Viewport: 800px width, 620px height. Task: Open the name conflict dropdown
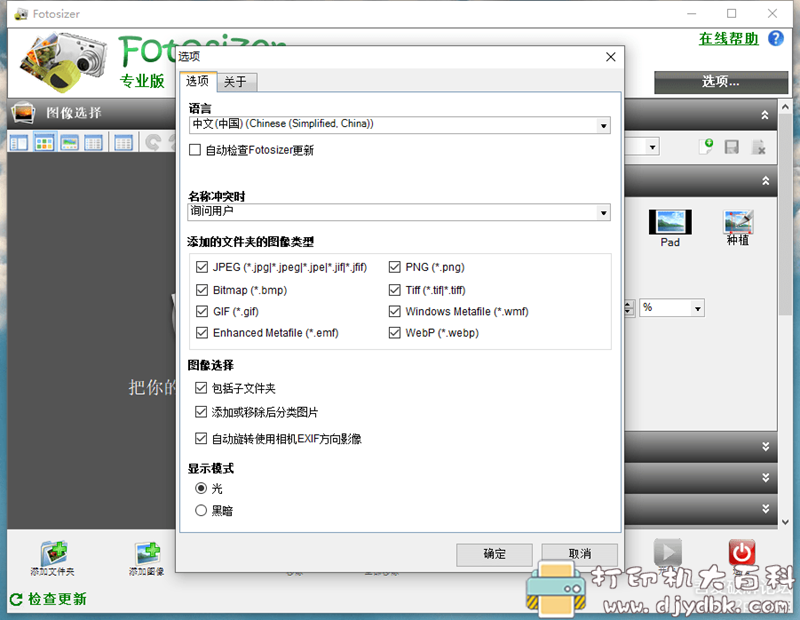click(399, 212)
